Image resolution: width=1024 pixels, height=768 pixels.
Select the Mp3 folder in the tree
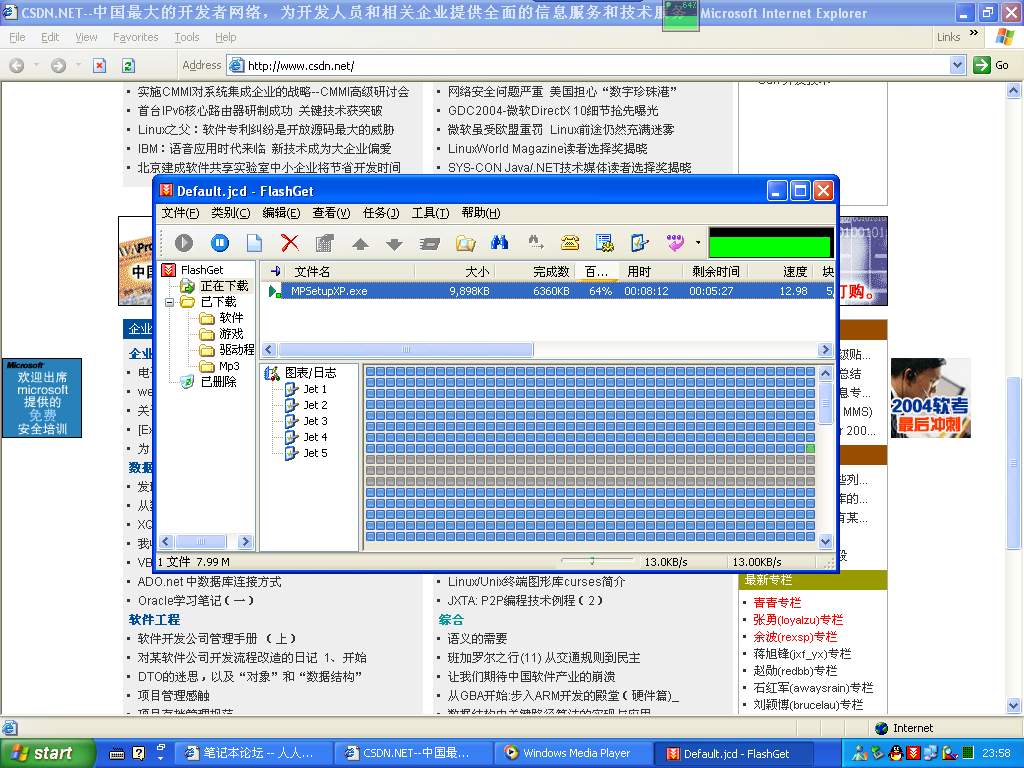[x=229, y=366]
